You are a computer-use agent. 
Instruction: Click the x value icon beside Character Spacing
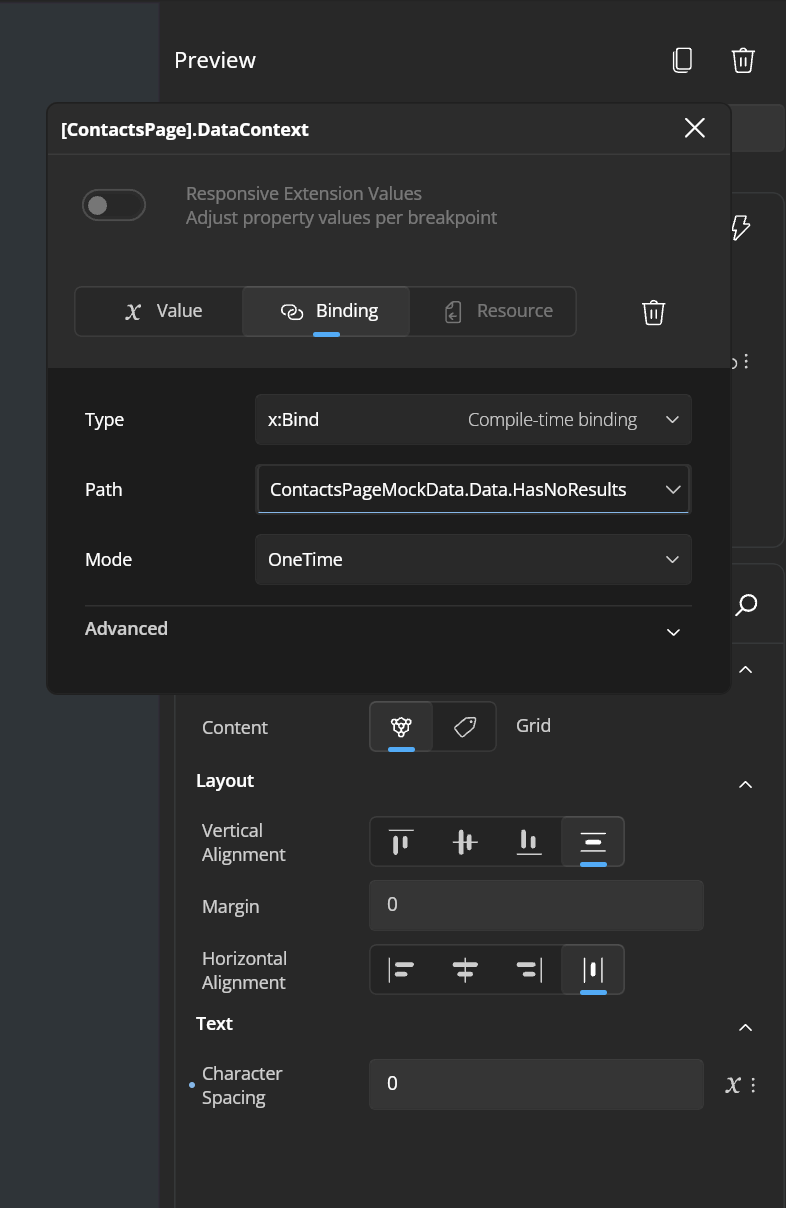[x=732, y=1085]
